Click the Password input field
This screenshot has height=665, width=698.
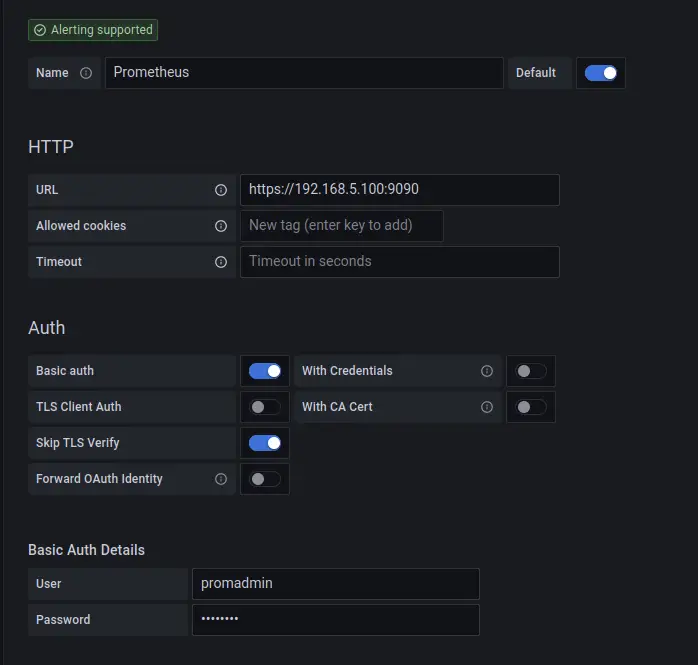pos(336,620)
